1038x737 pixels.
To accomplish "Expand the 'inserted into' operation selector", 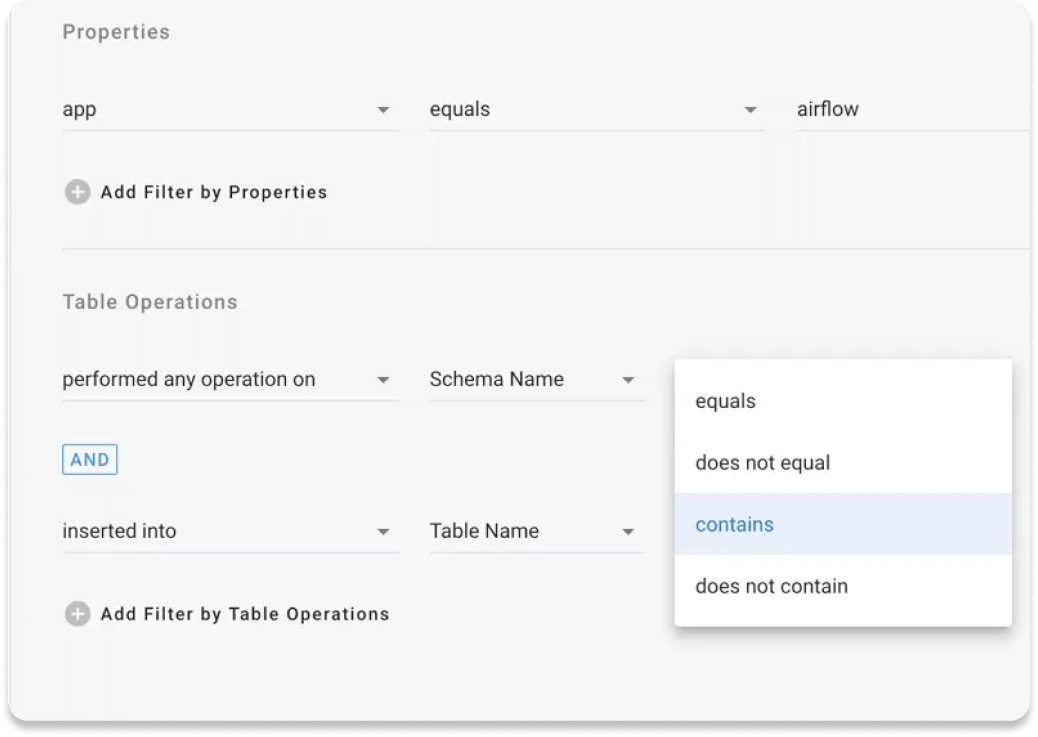I will point(220,531).
